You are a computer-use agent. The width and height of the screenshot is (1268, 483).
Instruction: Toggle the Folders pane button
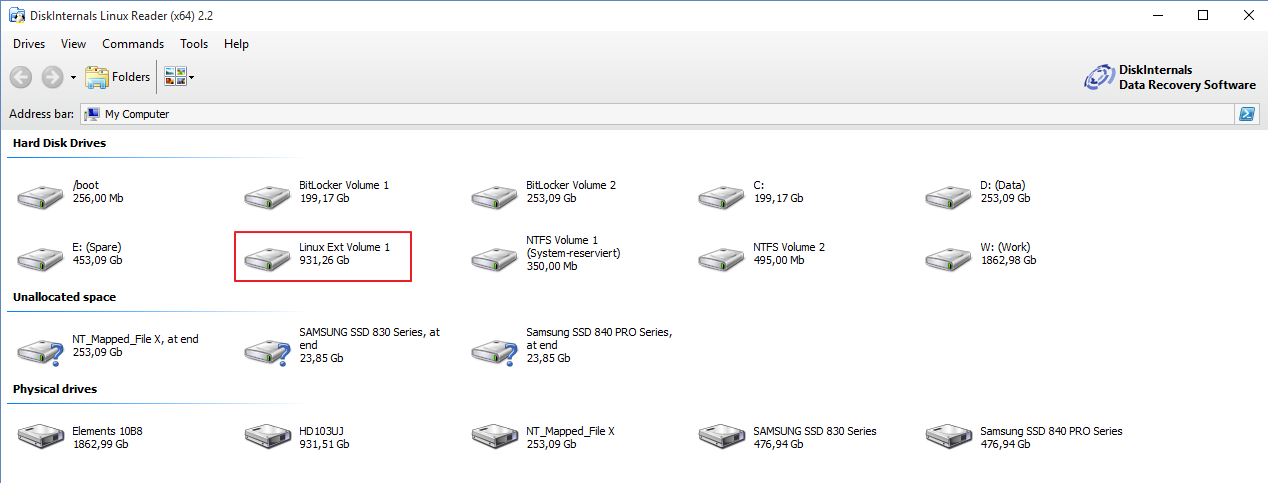pos(118,77)
